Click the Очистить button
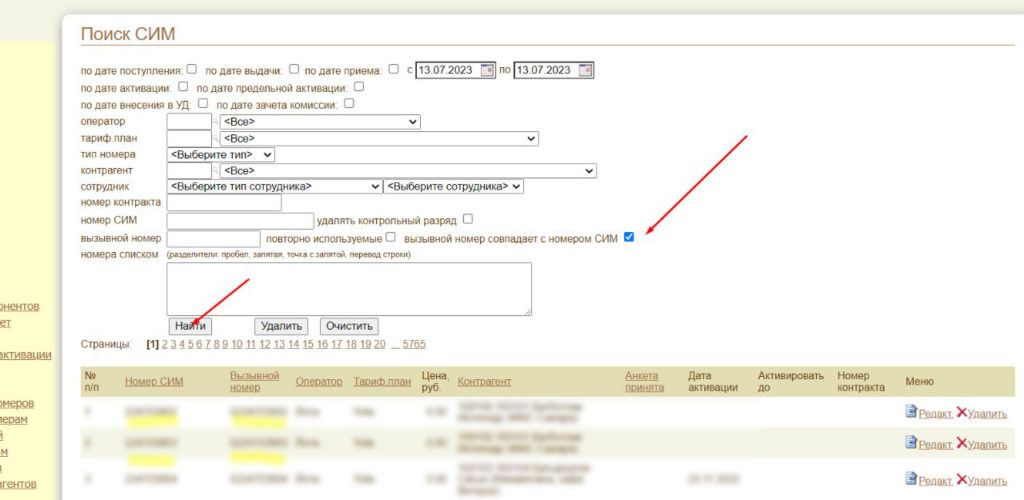This screenshot has height=500, width=1024. tap(349, 326)
